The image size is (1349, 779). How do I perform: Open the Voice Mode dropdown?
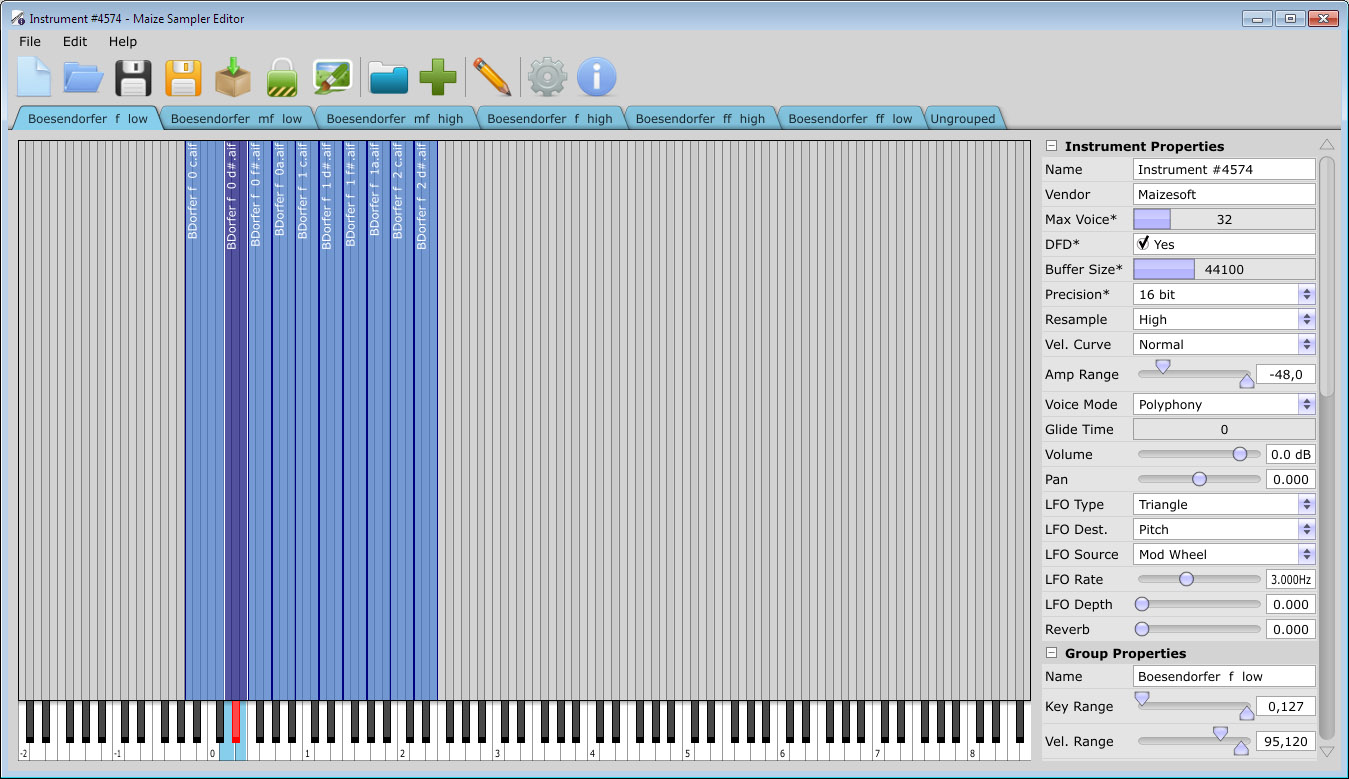click(1305, 404)
